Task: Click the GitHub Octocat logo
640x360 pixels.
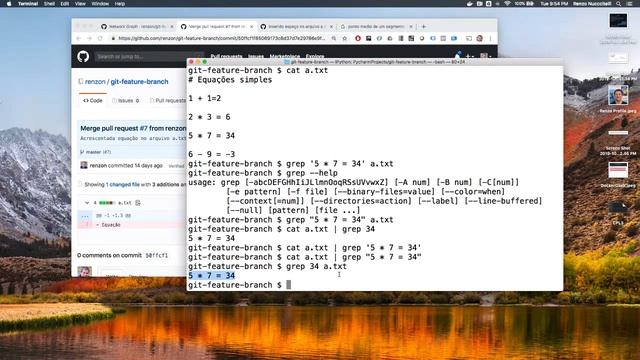Action: tap(83, 56)
